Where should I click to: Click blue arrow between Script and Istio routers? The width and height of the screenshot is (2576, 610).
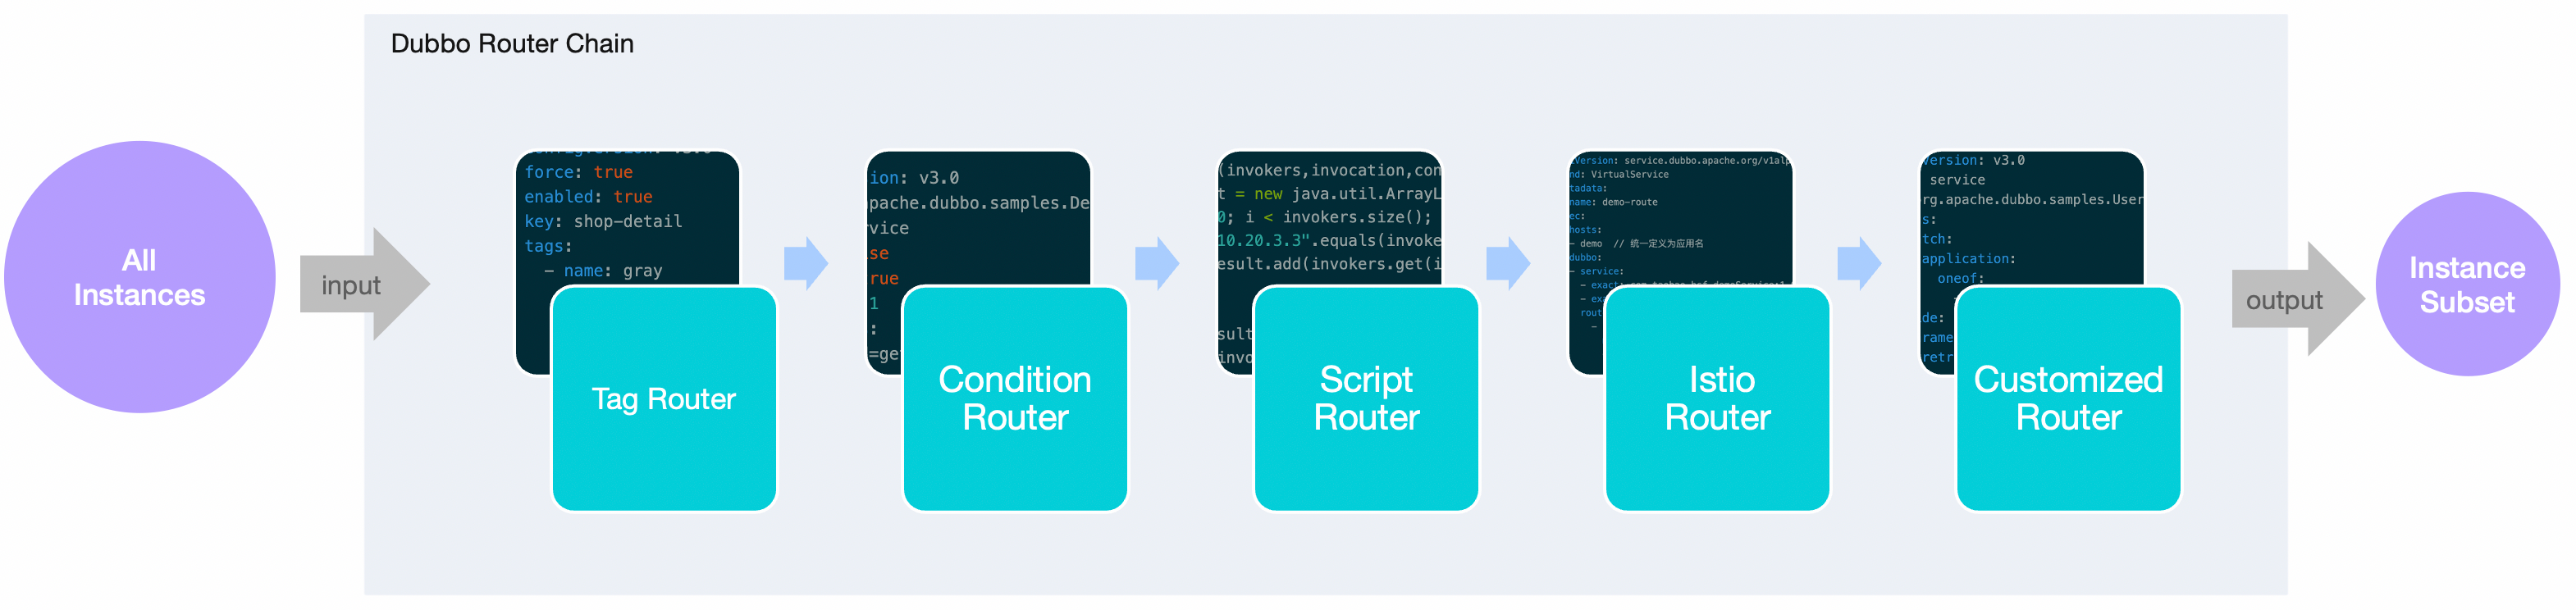pyautogui.click(x=1508, y=264)
